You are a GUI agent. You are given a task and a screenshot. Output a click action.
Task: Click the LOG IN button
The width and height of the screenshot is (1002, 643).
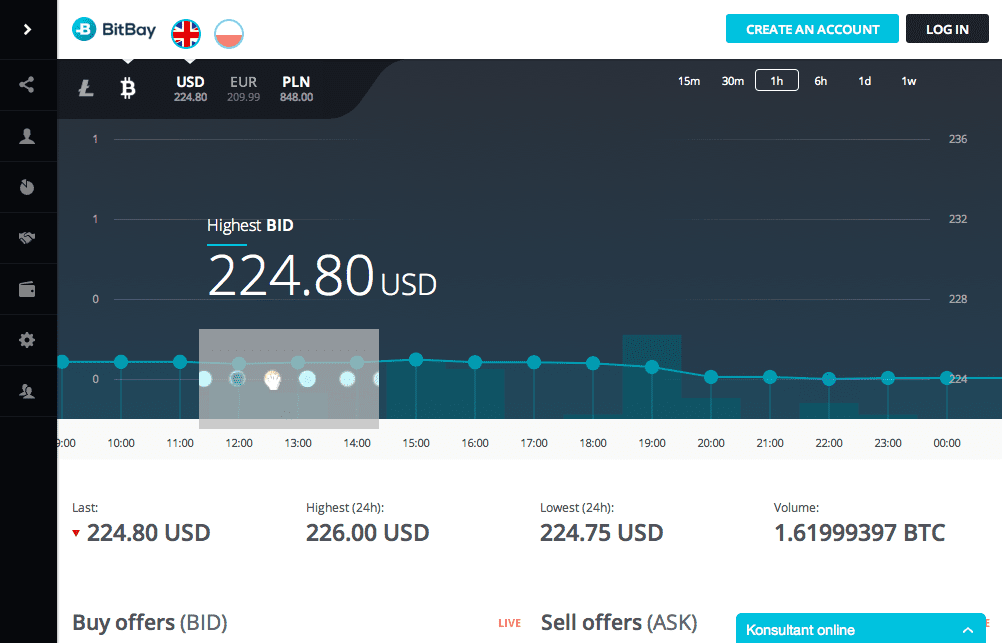pos(946,29)
